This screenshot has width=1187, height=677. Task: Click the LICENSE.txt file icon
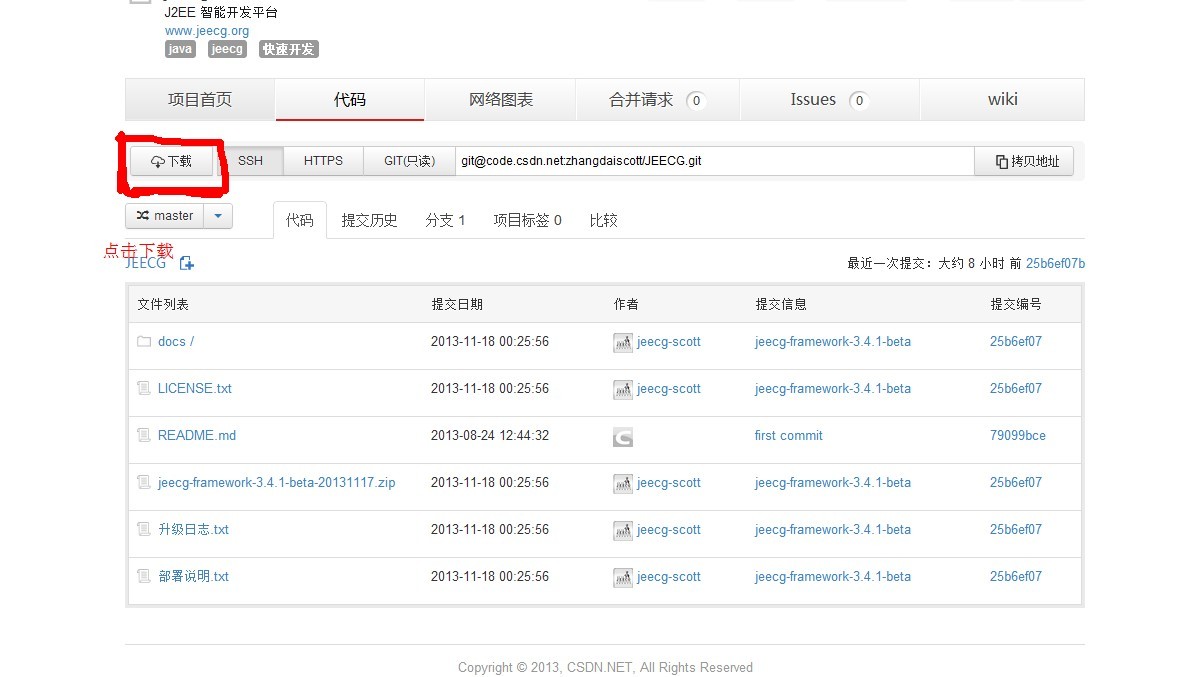click(144, 388)
